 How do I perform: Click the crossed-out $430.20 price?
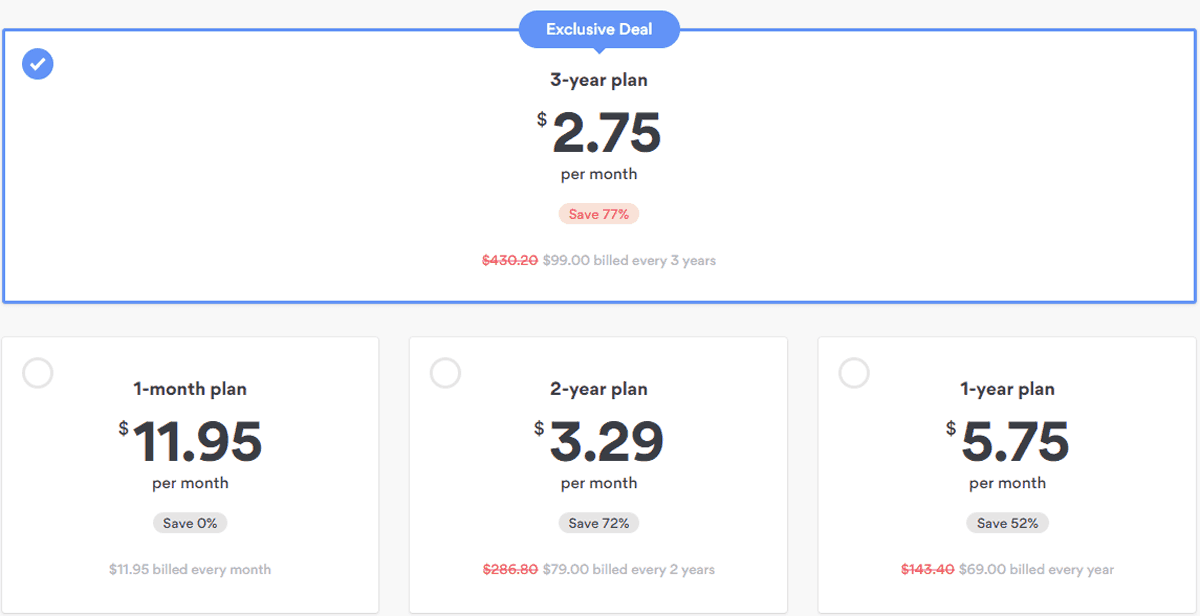(510, 260)
